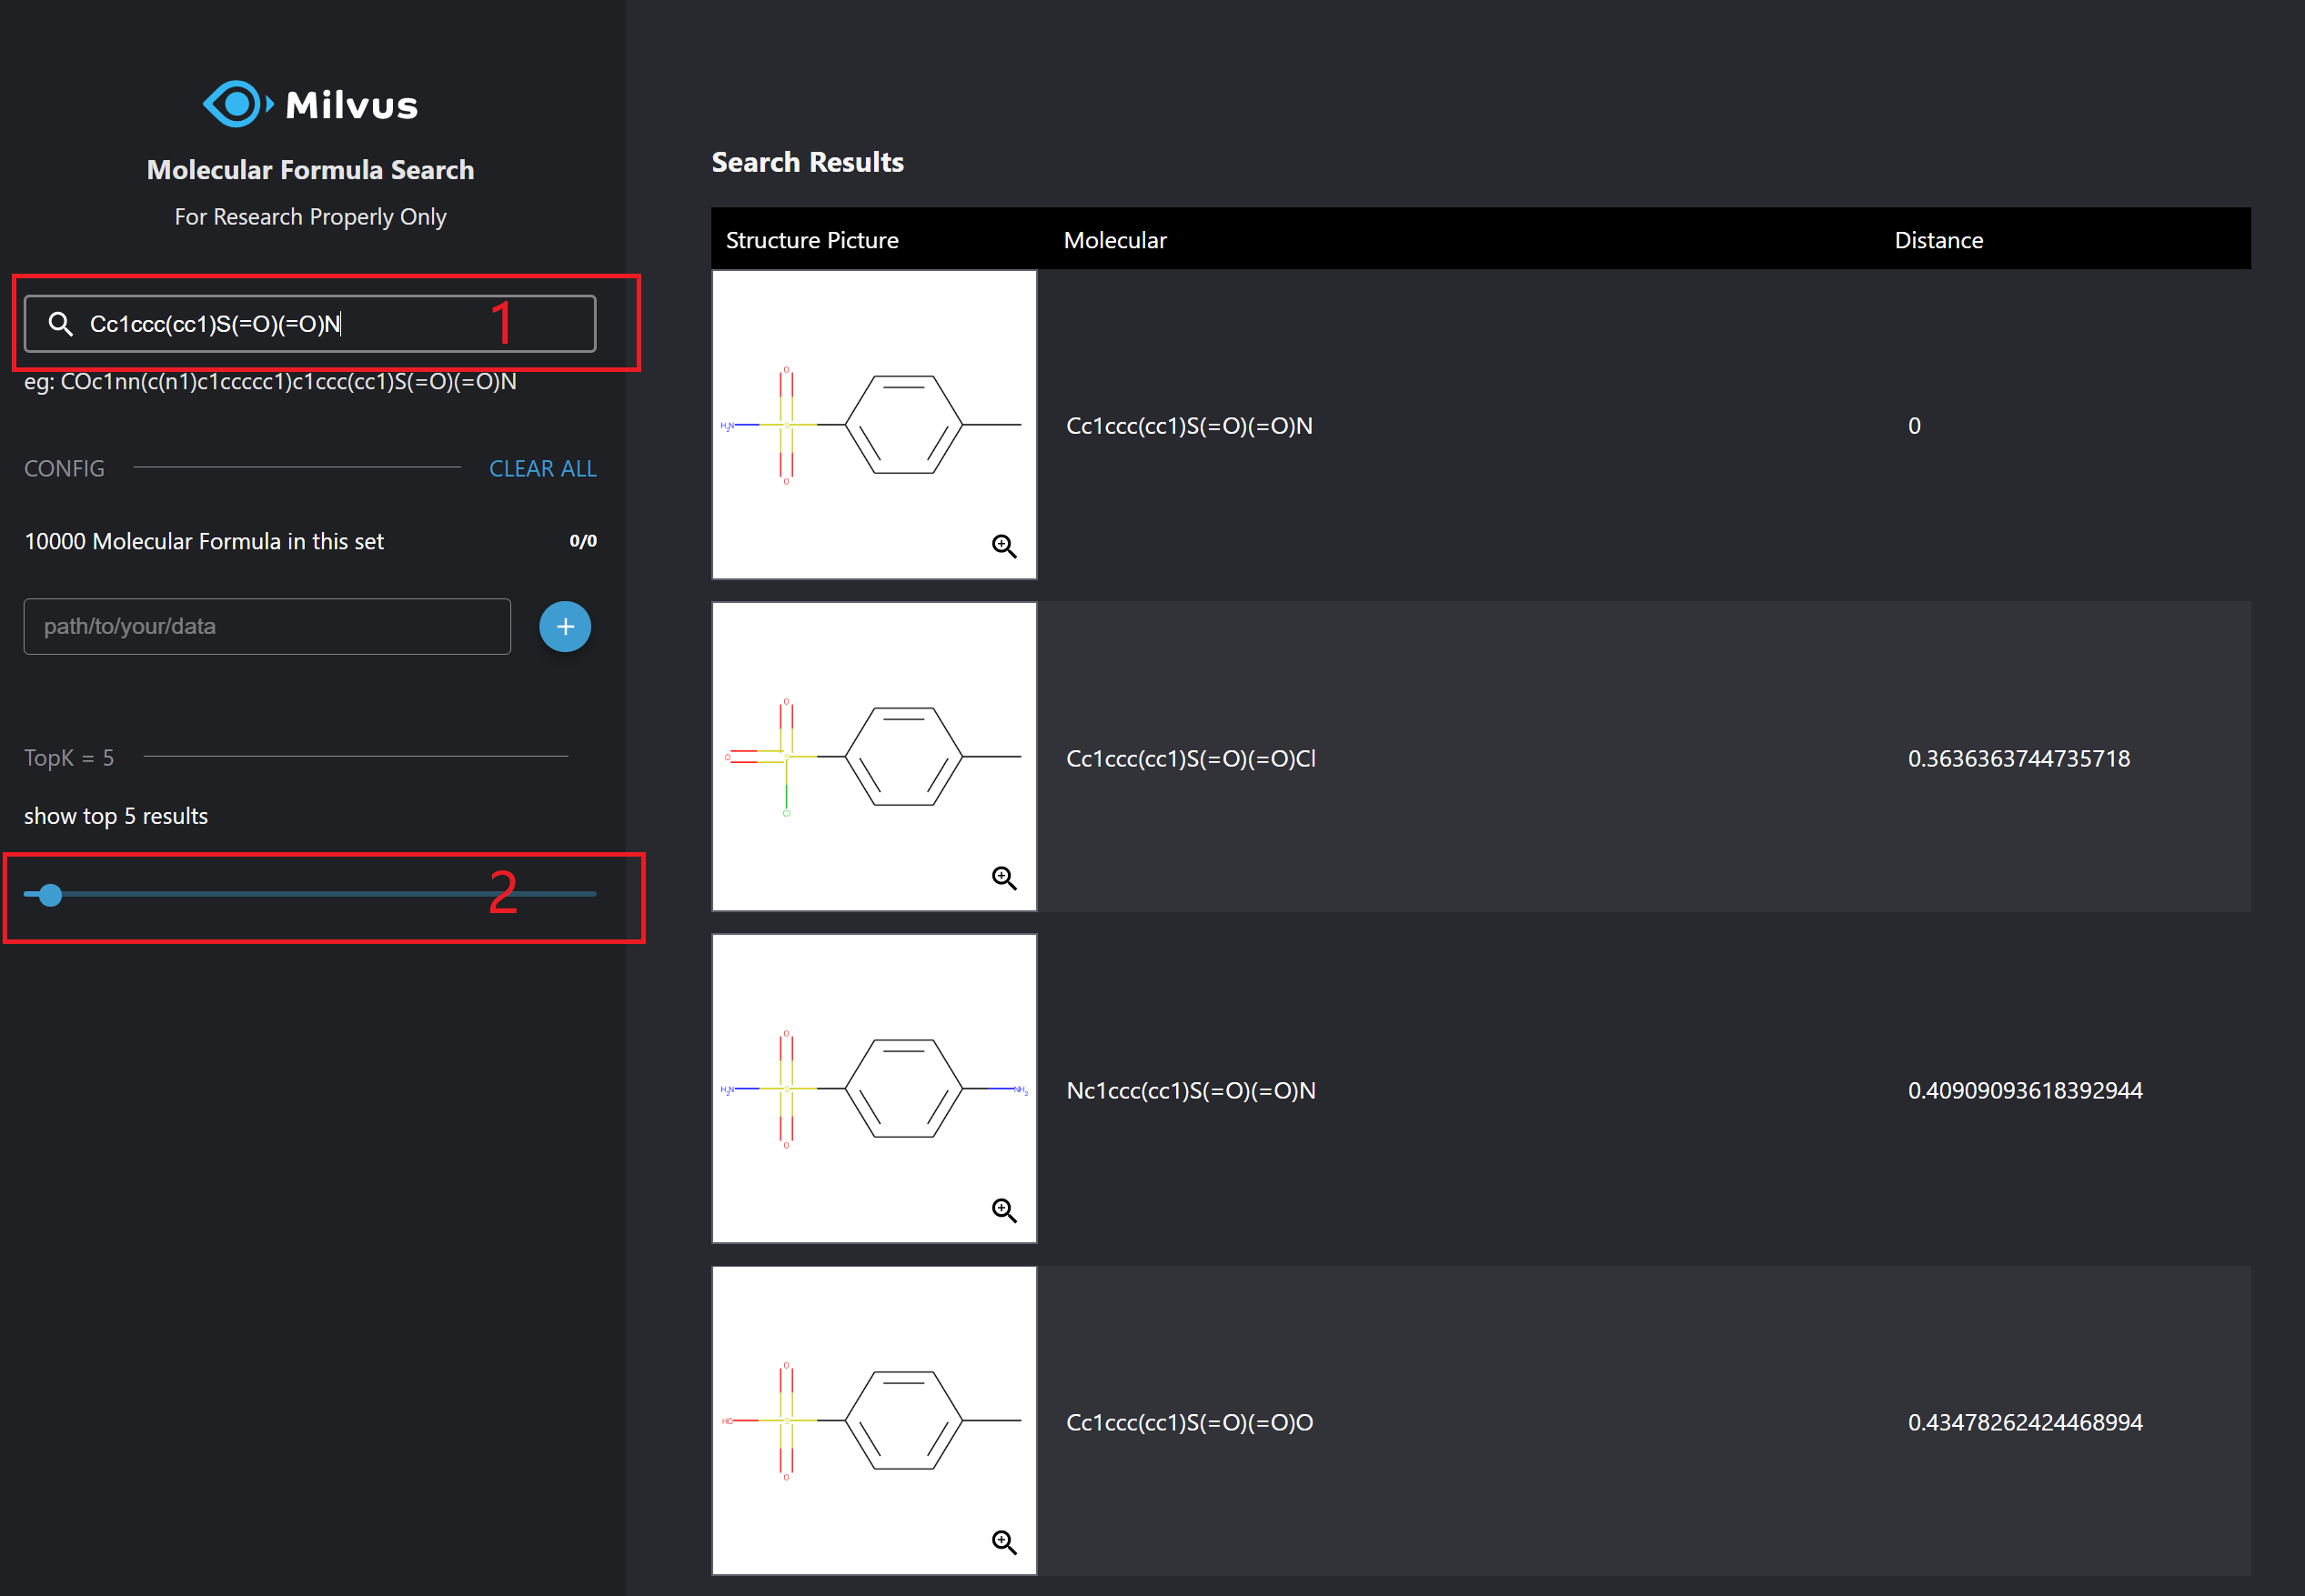This screenshot has width=2305, height=1596.
Task: Click the TopK slider handle
Action: [50, 895]
